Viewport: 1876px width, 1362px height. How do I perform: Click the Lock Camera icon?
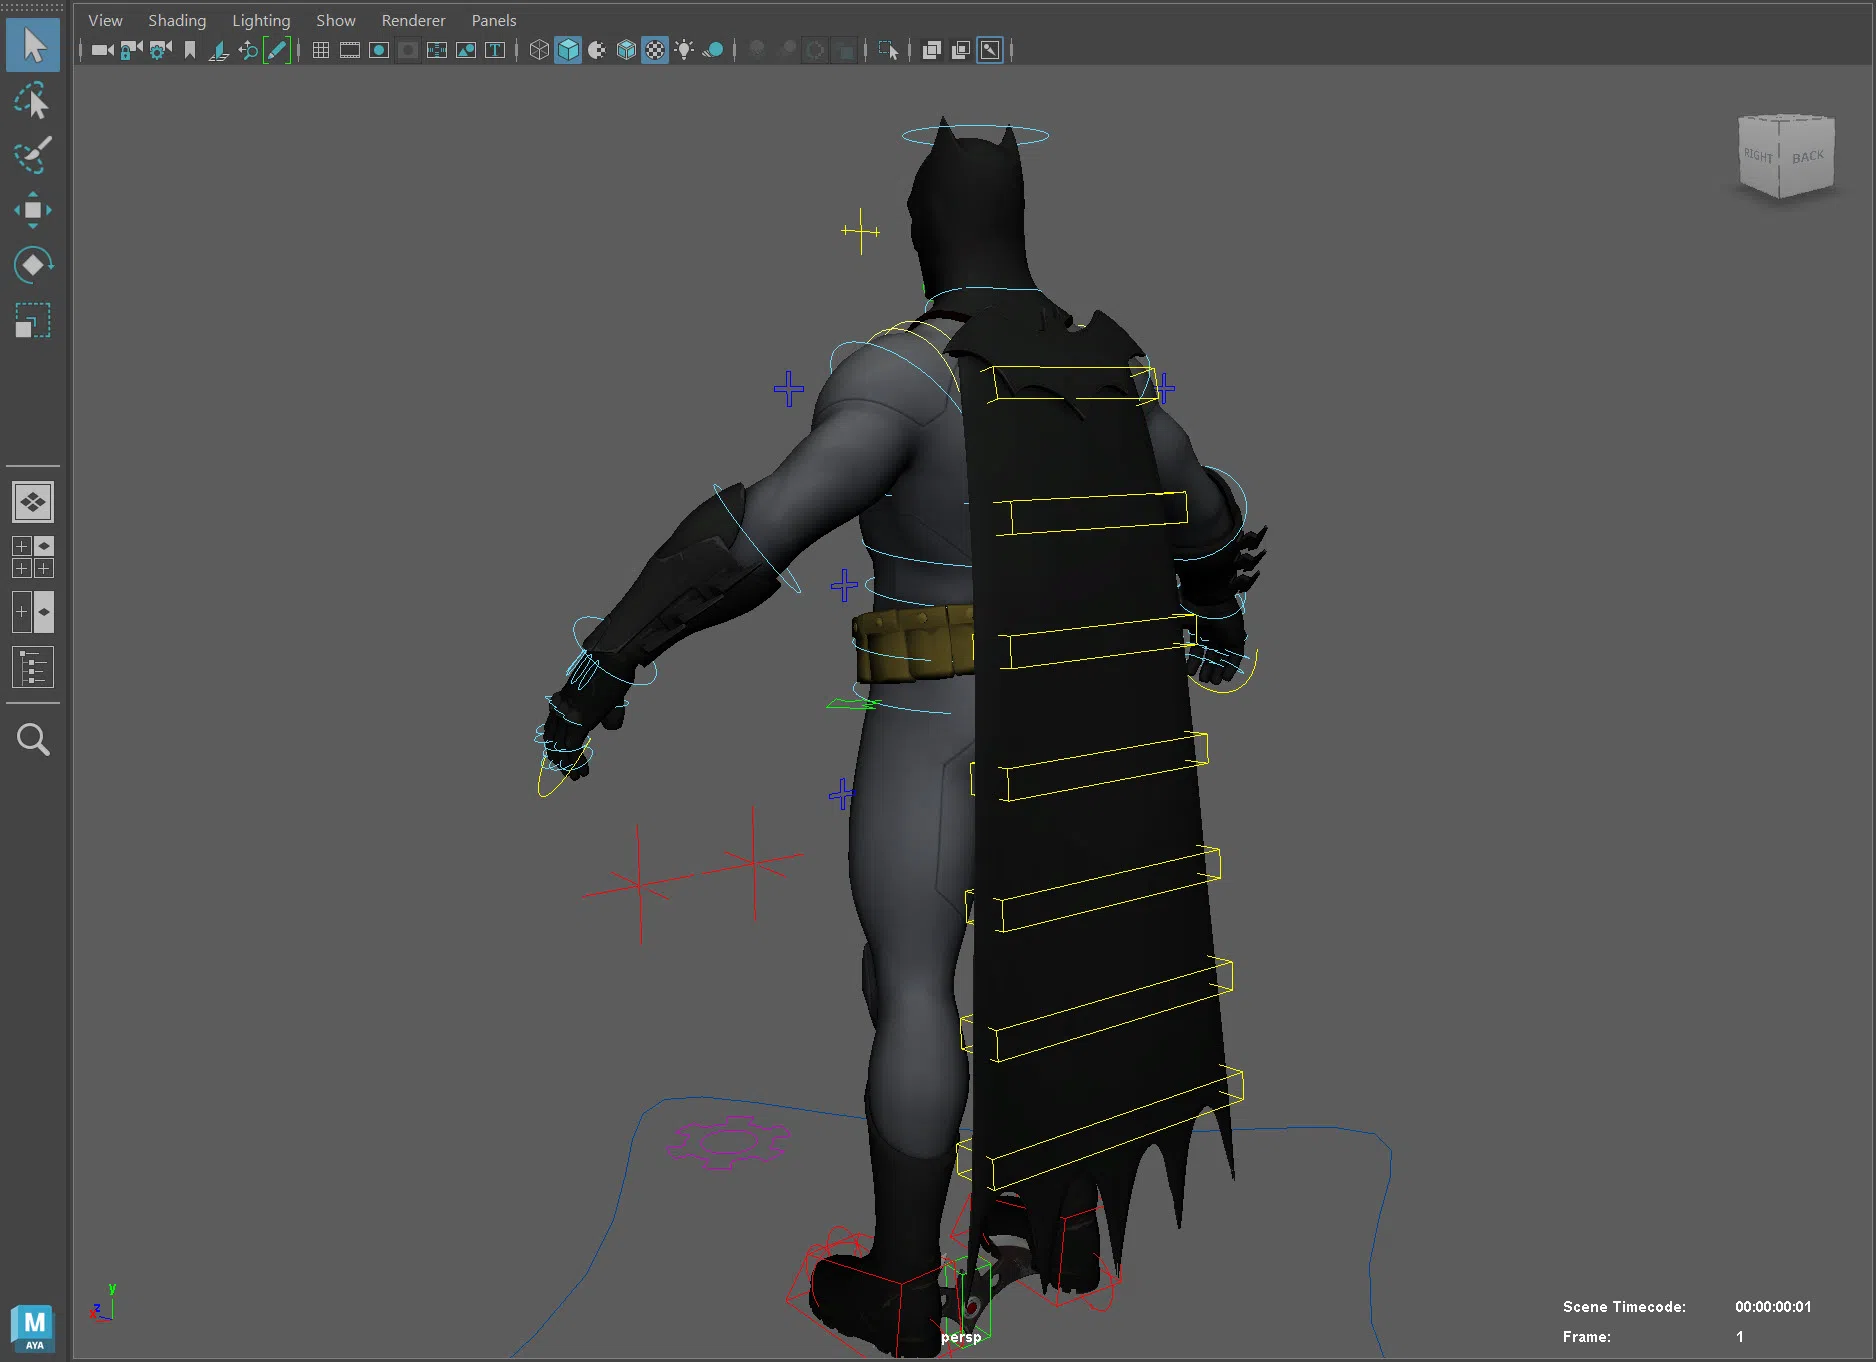click(x=131, y=50)
